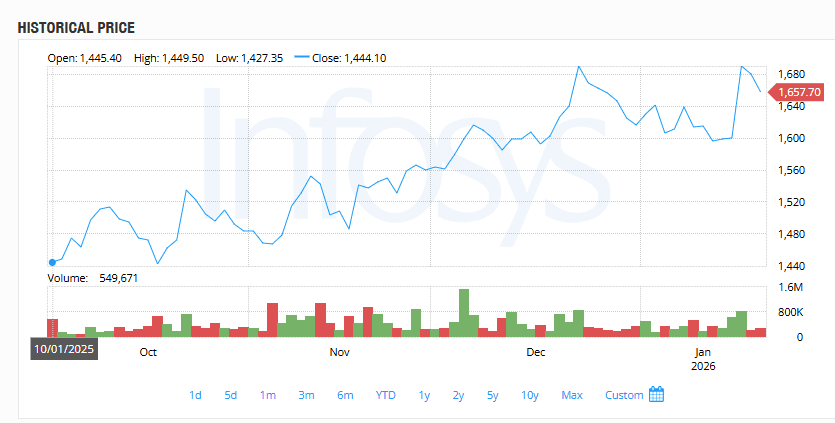Click the blue starting data point dot
Image resolution: width=835 pixels, height=423 pixels.
coord(52,262)
